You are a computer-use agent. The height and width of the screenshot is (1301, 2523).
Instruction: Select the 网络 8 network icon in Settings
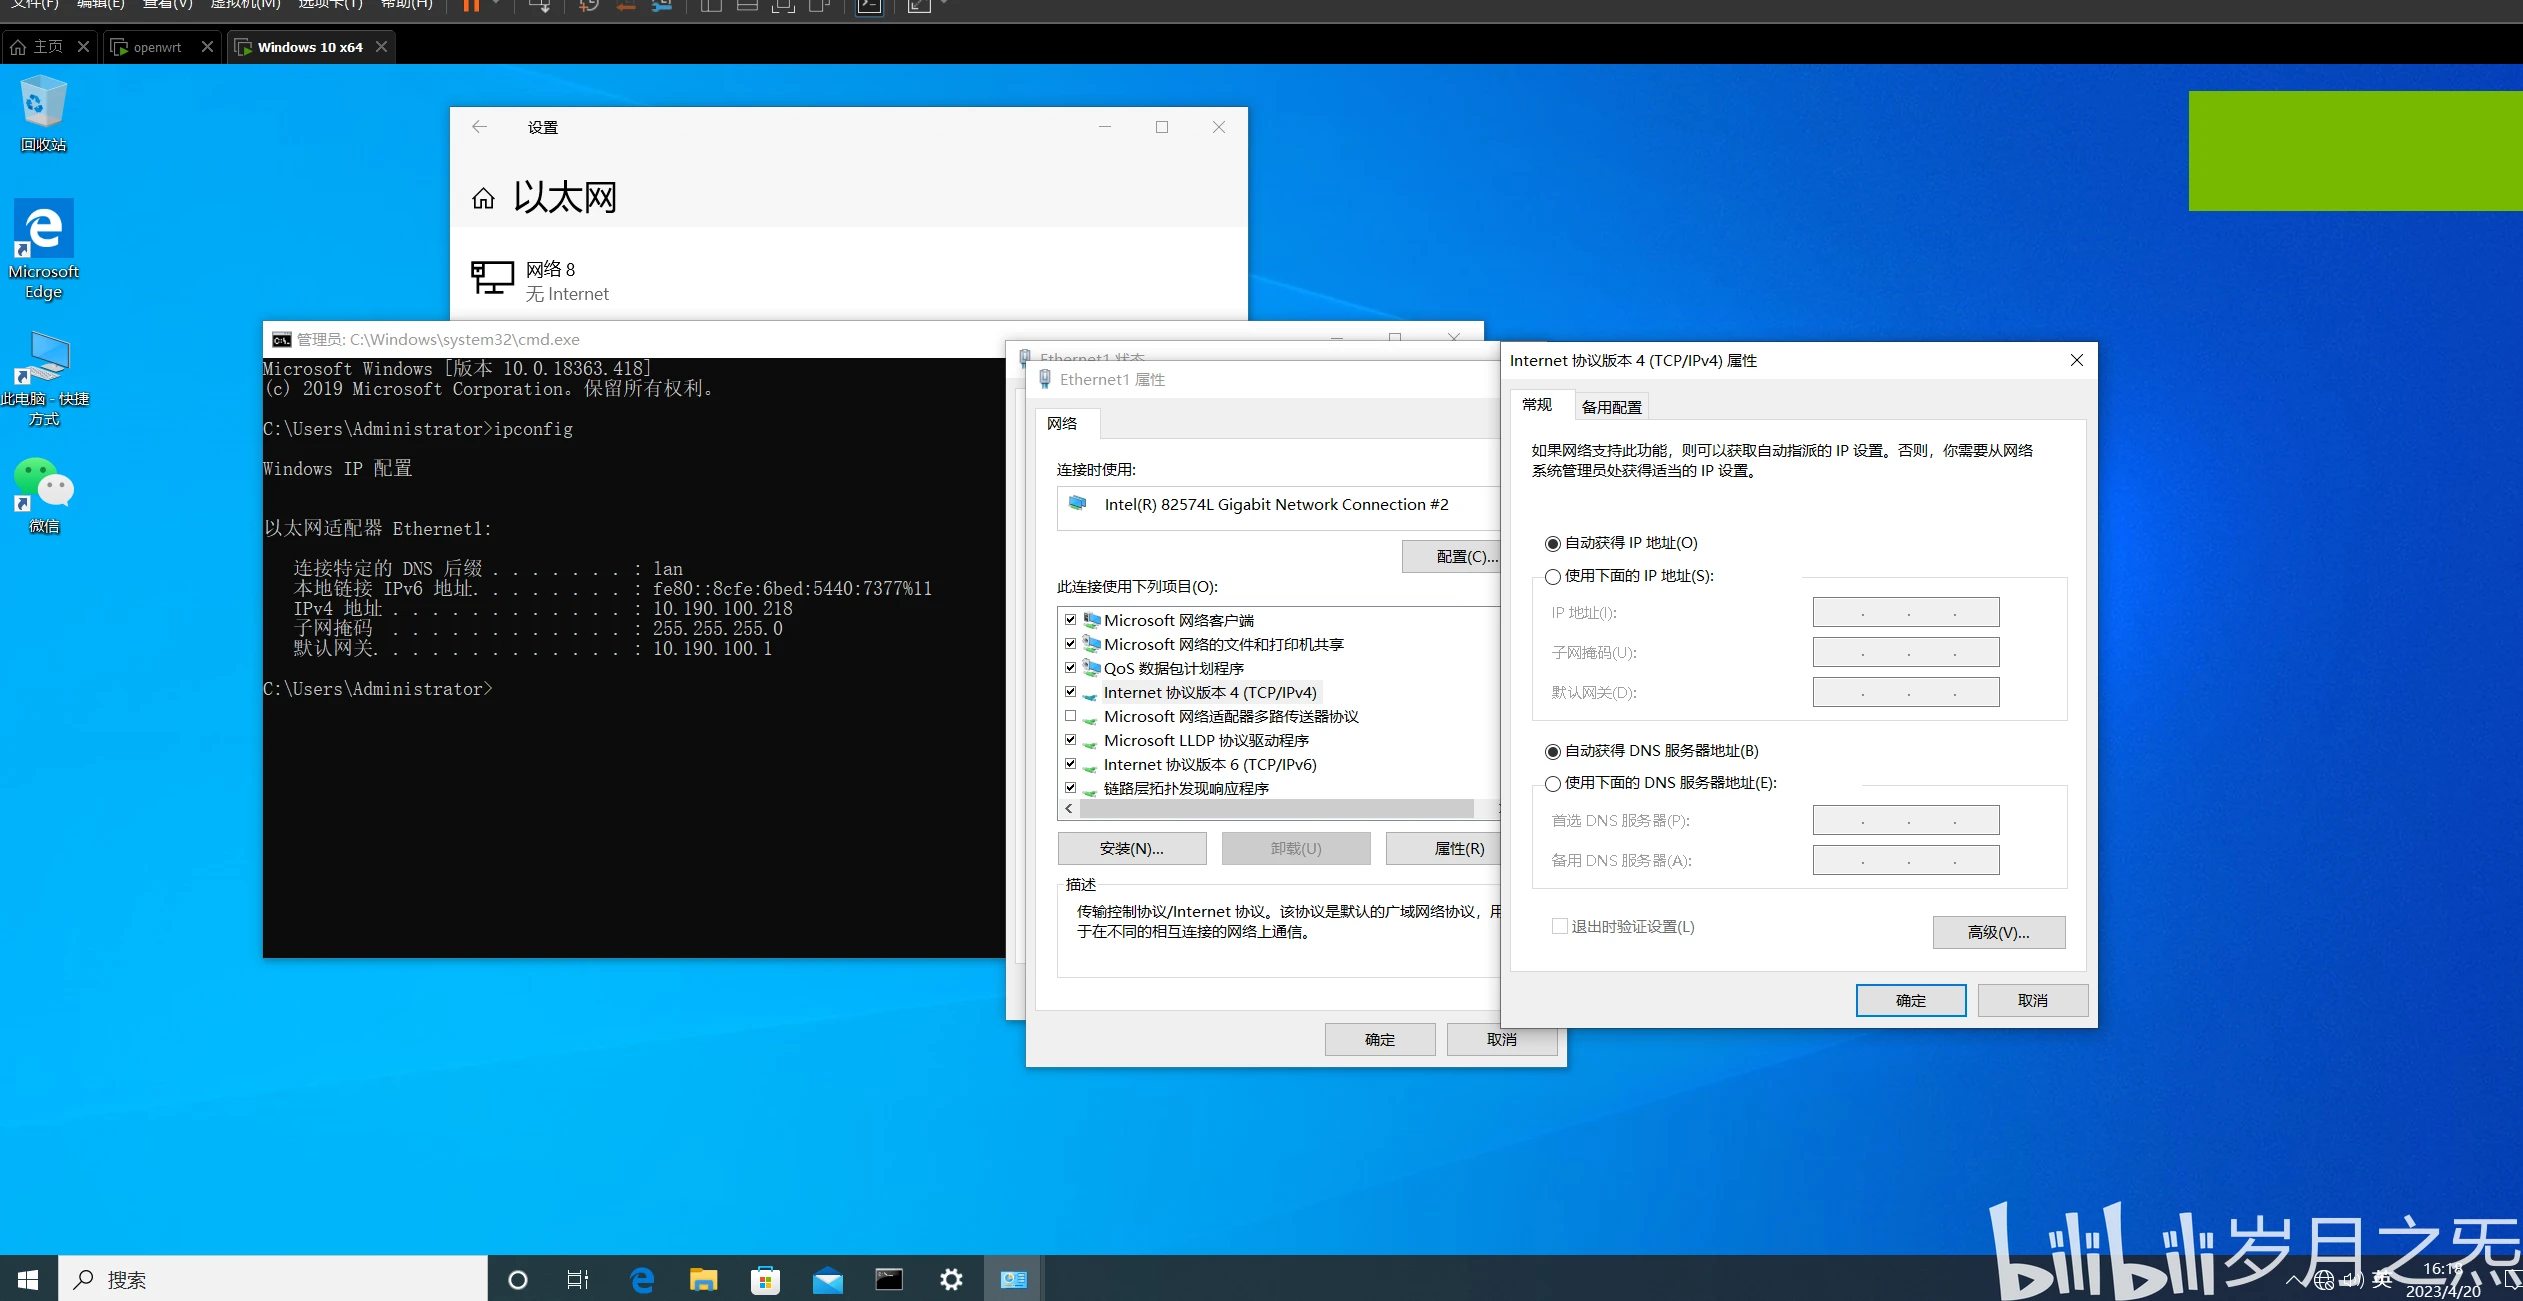tap(492, 278)
